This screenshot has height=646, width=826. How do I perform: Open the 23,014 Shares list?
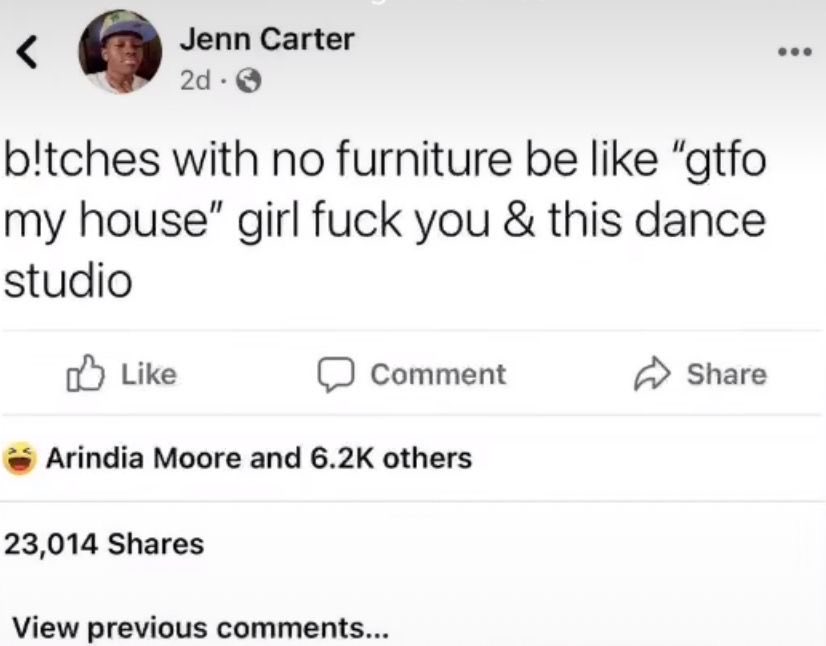coord(104,544)
